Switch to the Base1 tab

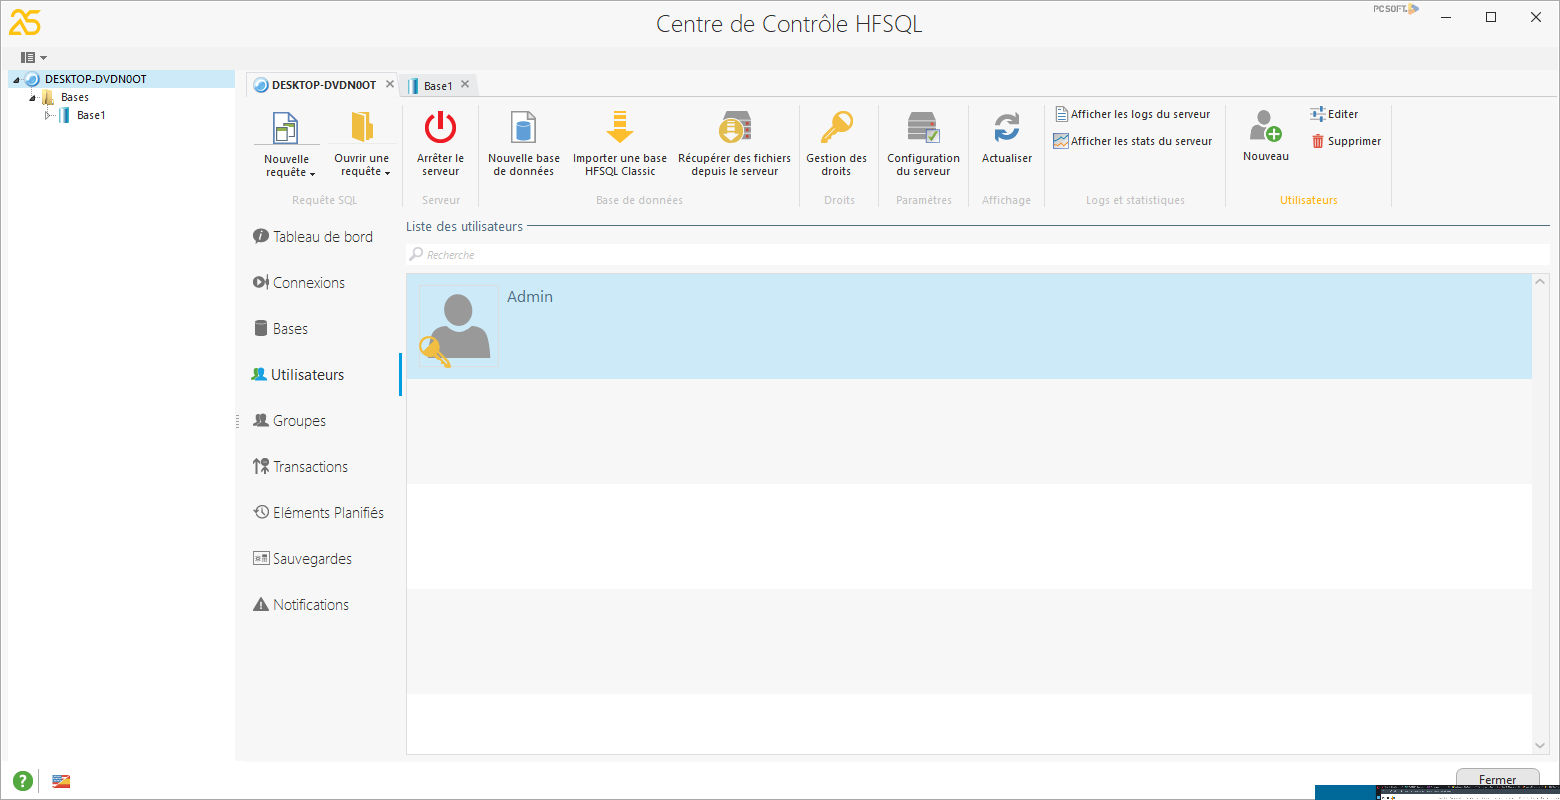click(x=437, y=84)
